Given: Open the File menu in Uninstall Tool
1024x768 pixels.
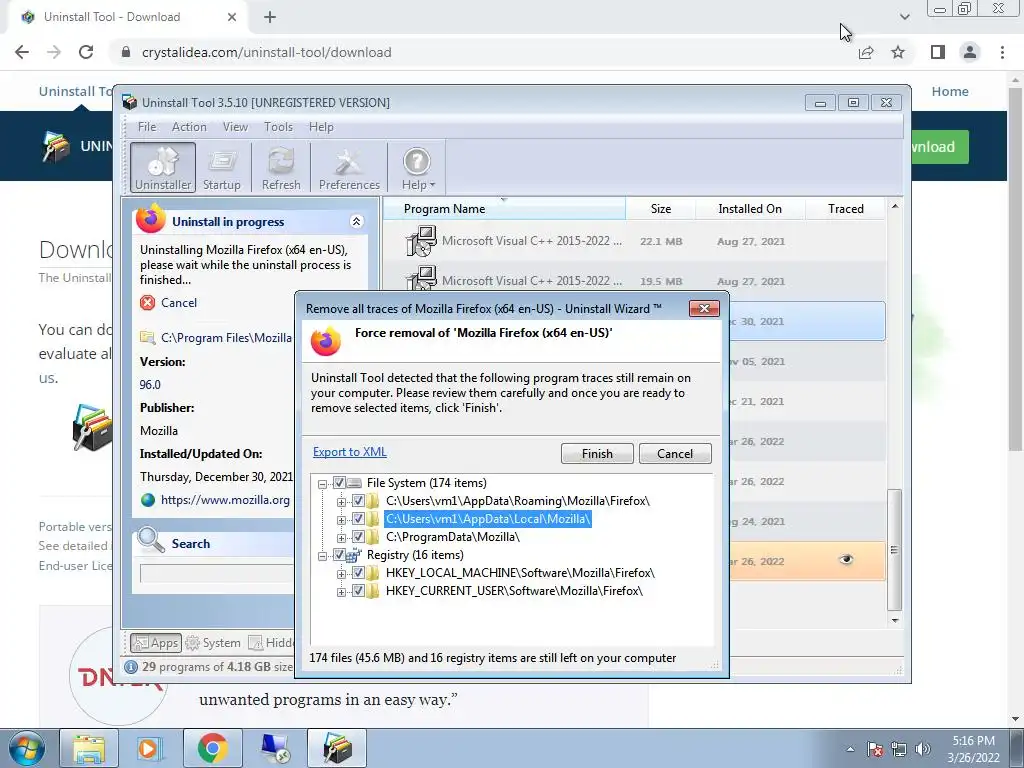Looking at the screenshot, I should tap(146, 127).
